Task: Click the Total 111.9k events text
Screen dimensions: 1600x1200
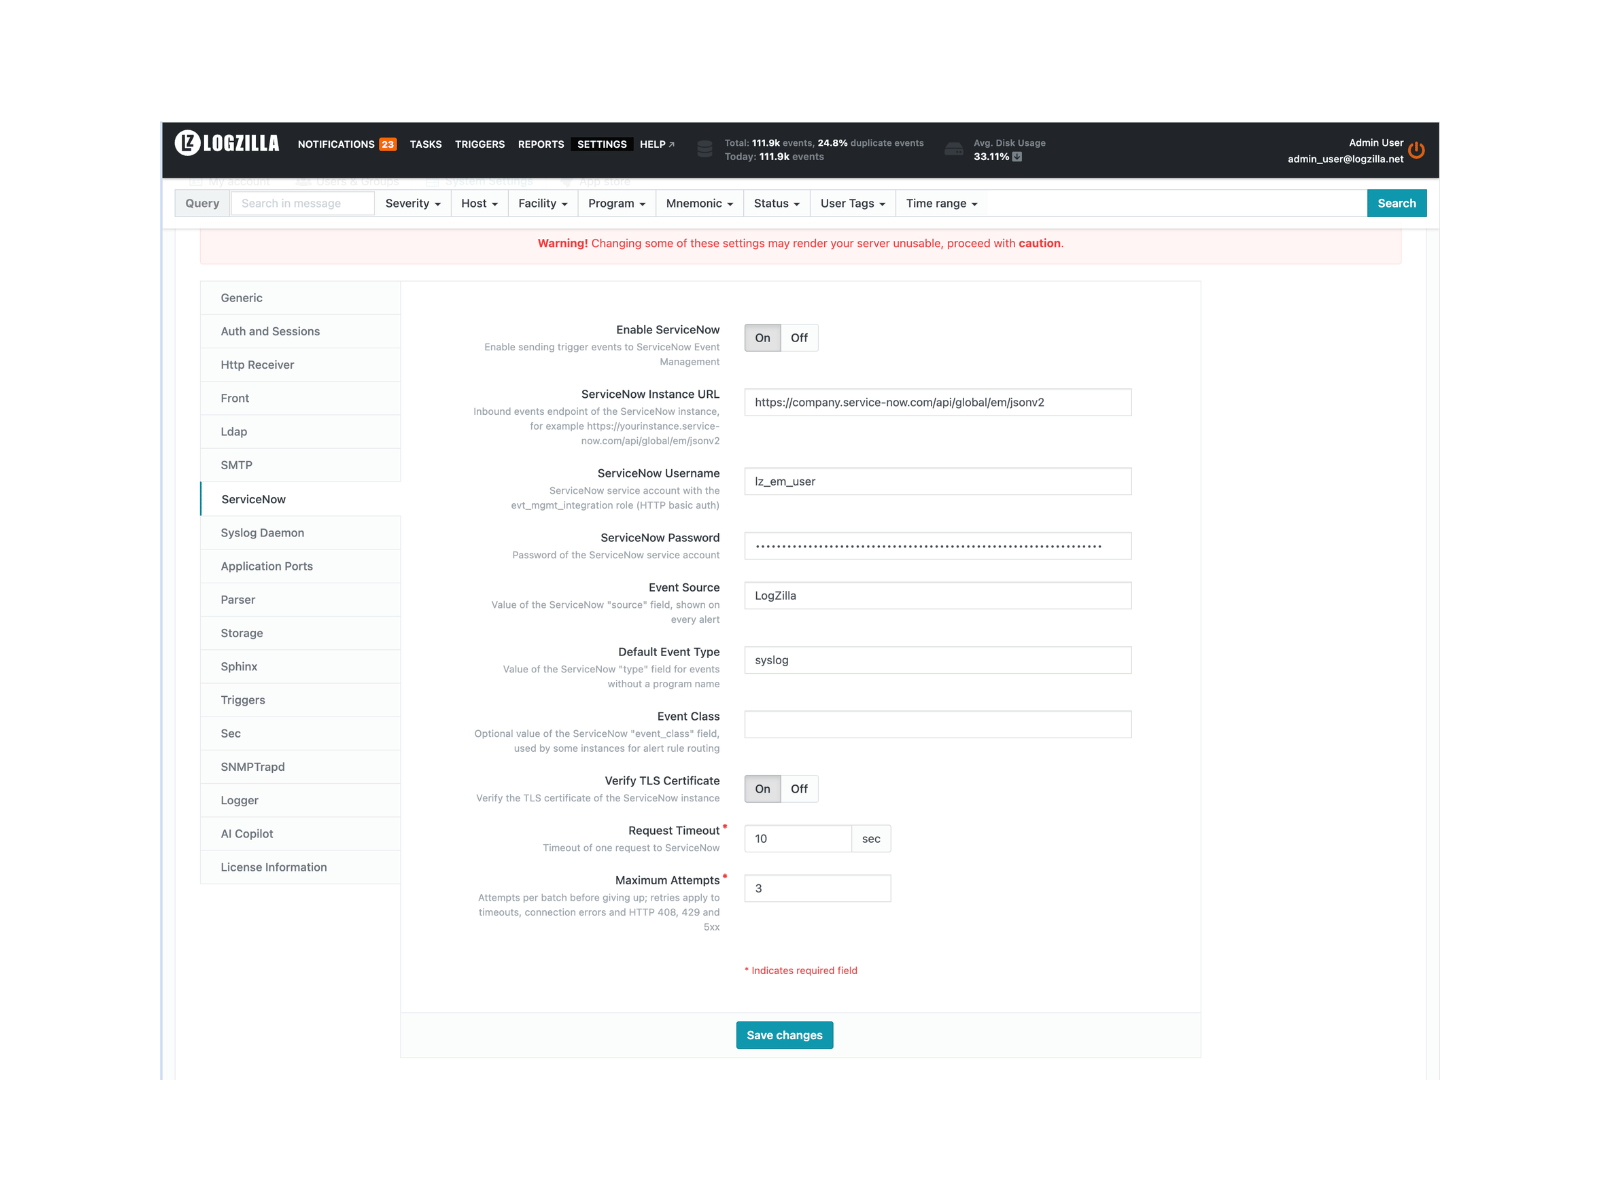Action: (x=824, y=143)
